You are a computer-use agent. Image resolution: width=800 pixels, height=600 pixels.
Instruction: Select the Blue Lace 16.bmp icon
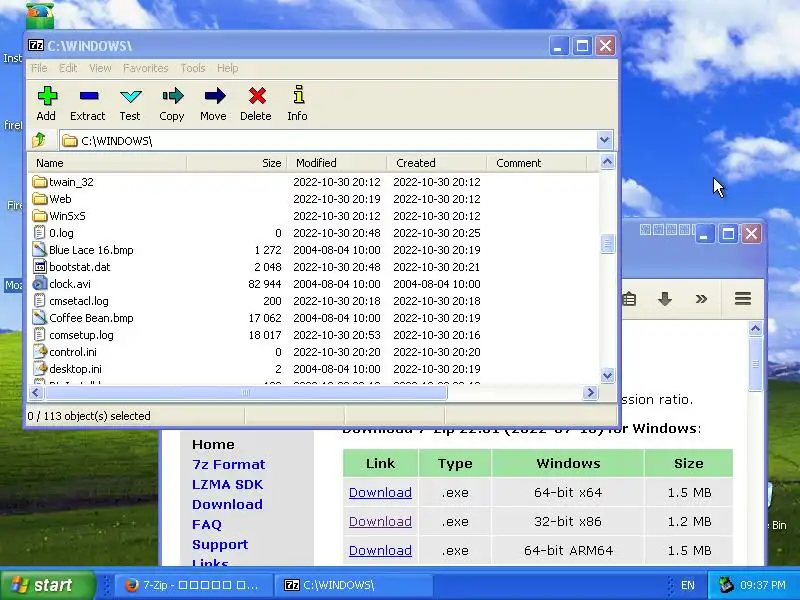point(39,250)
